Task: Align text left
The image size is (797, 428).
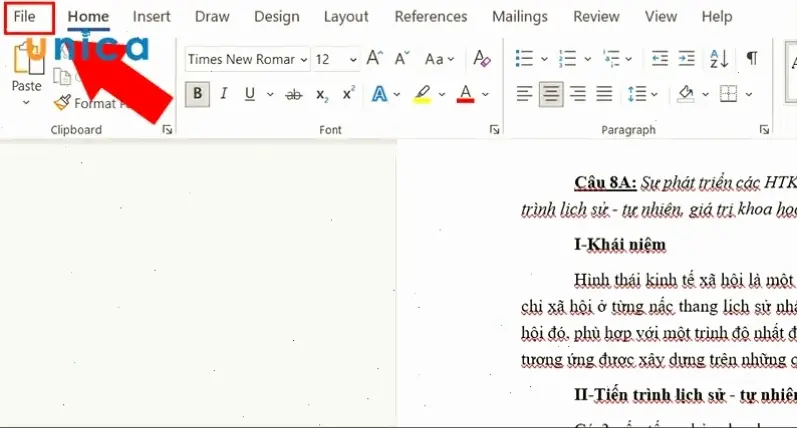Action: 524,94
